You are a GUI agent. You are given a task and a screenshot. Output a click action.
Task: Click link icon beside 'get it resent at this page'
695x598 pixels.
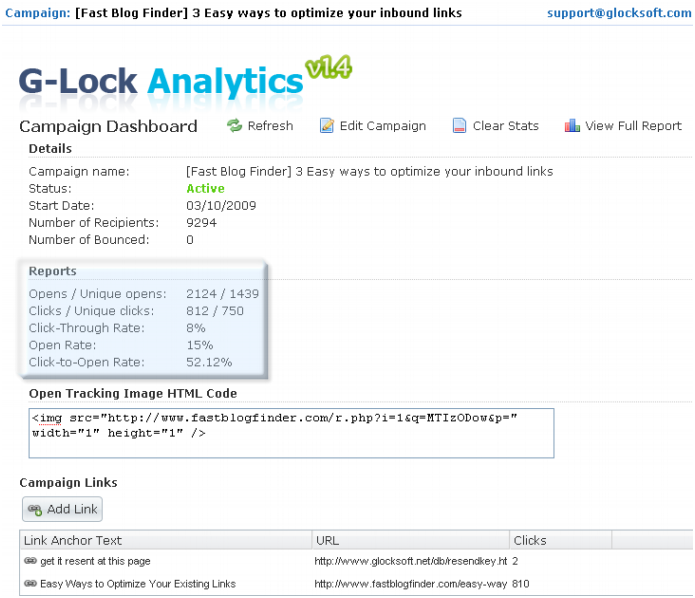tap(30, 561)
